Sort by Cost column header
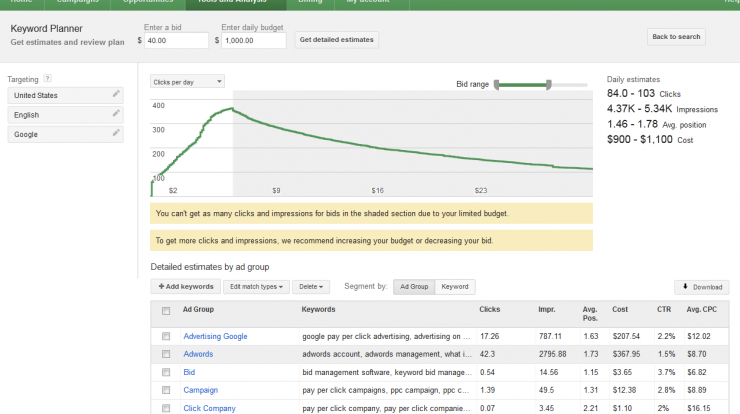Image resolution: width=740 pixels, height=414 pixels. 620,309
